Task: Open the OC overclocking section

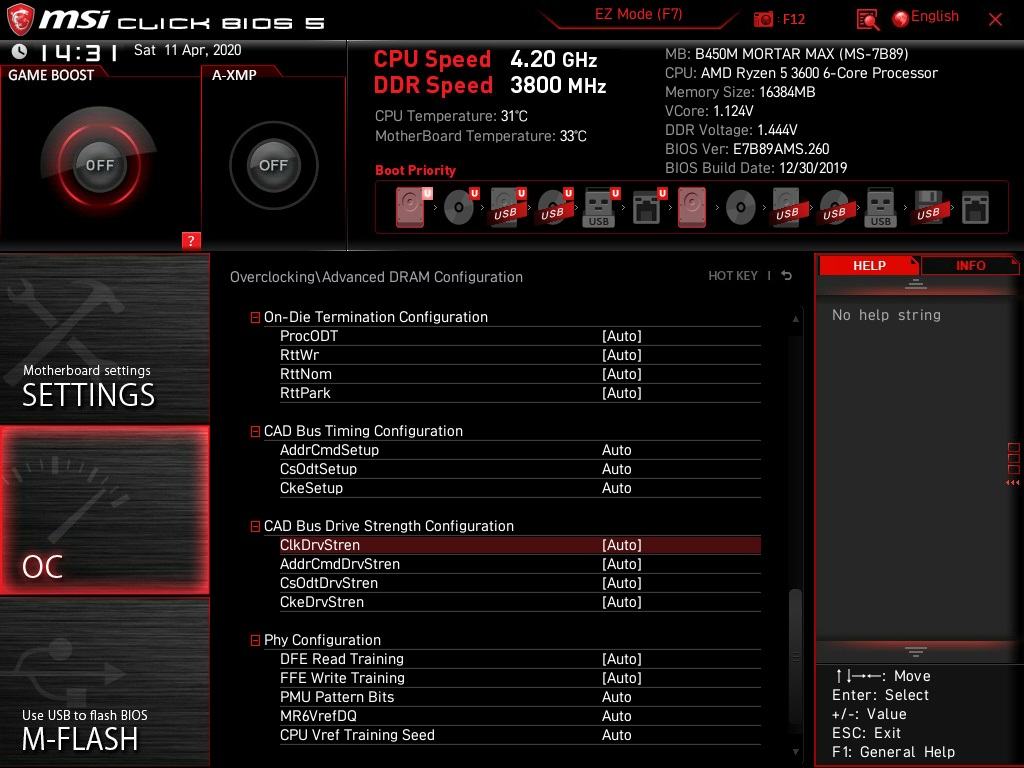Action: (104, 510)
